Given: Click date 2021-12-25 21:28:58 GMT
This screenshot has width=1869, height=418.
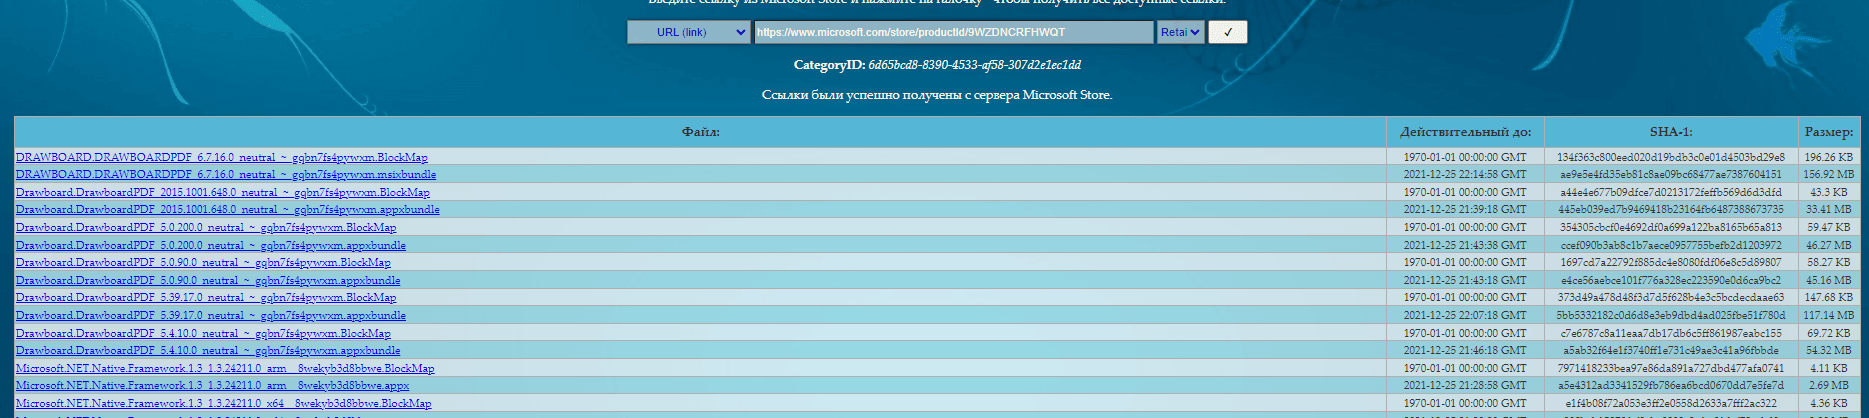Looking at the screenshot, I should pyautogui.click(x=1465, y=385).
